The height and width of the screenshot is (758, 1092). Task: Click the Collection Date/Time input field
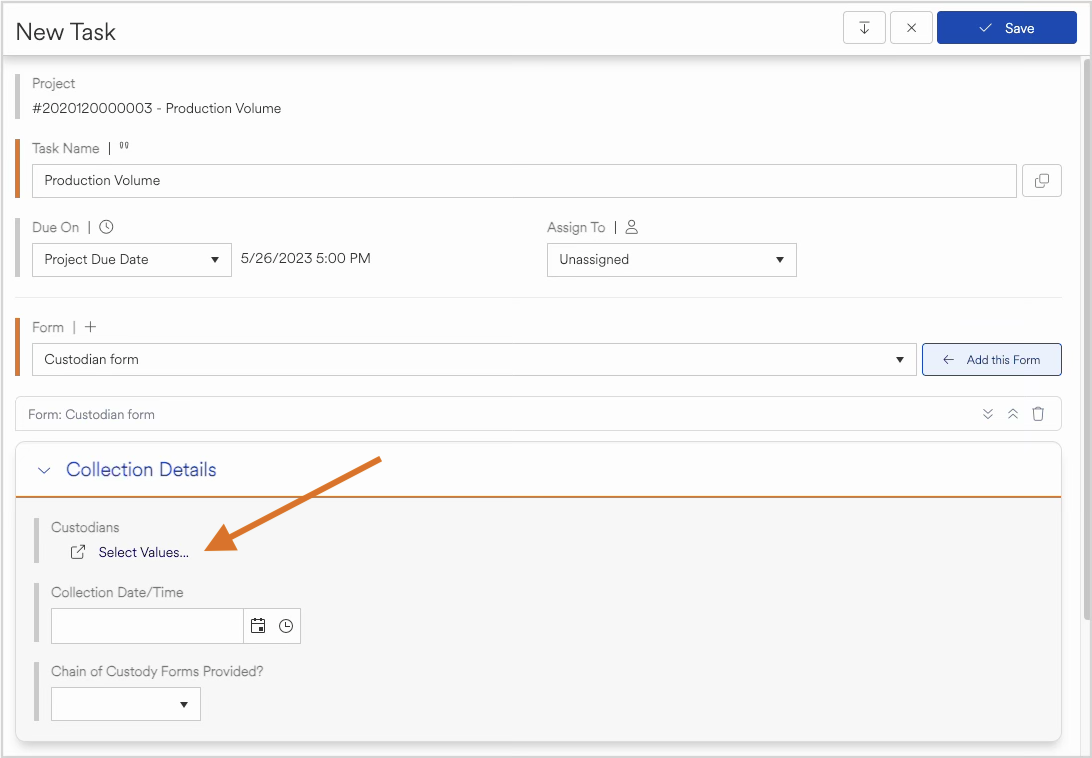[147, 626]
